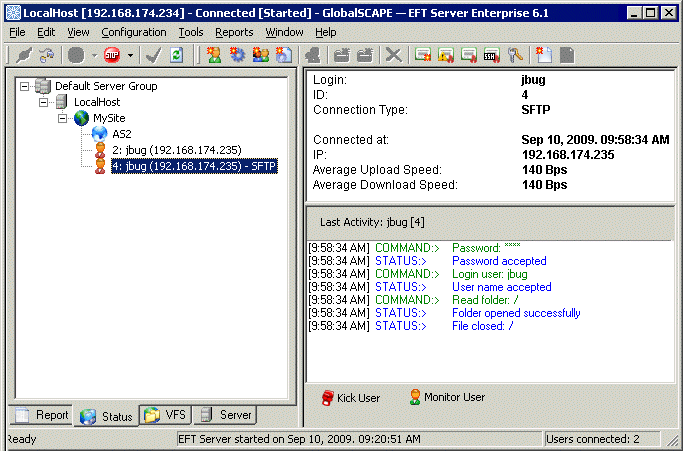Click the Default Server Group servers icon

(x=43, y=86)
